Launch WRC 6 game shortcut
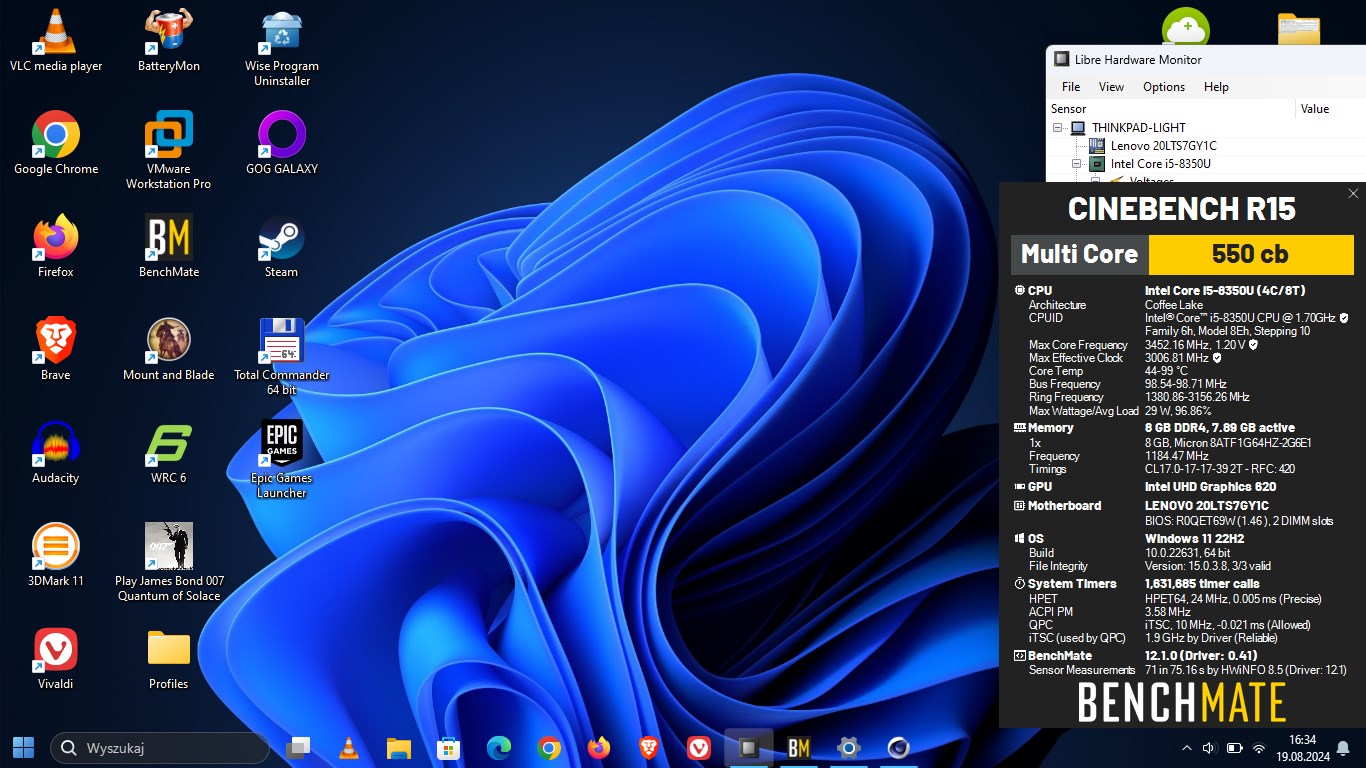 pos(168,452)
